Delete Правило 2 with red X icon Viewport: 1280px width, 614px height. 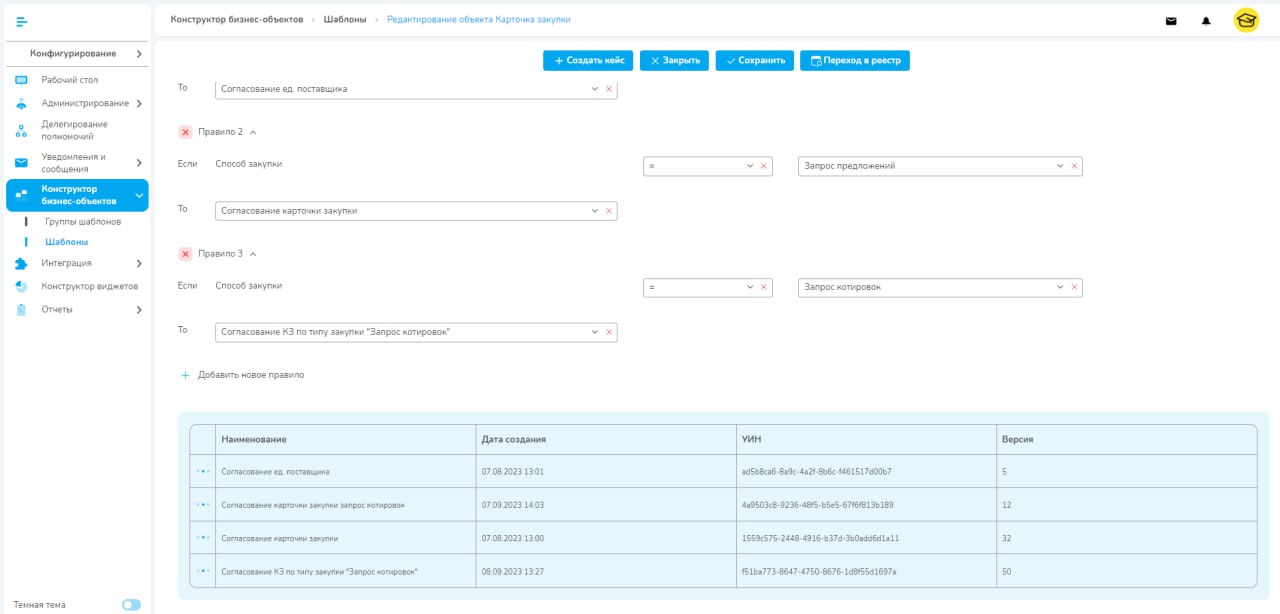(x=185, y=132)
